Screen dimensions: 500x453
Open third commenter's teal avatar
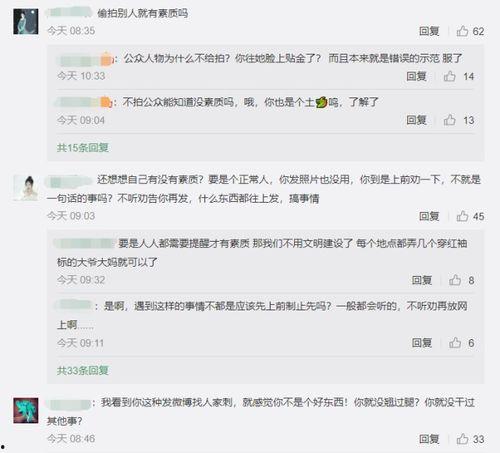pyautogui.click(x=26, y=410)
